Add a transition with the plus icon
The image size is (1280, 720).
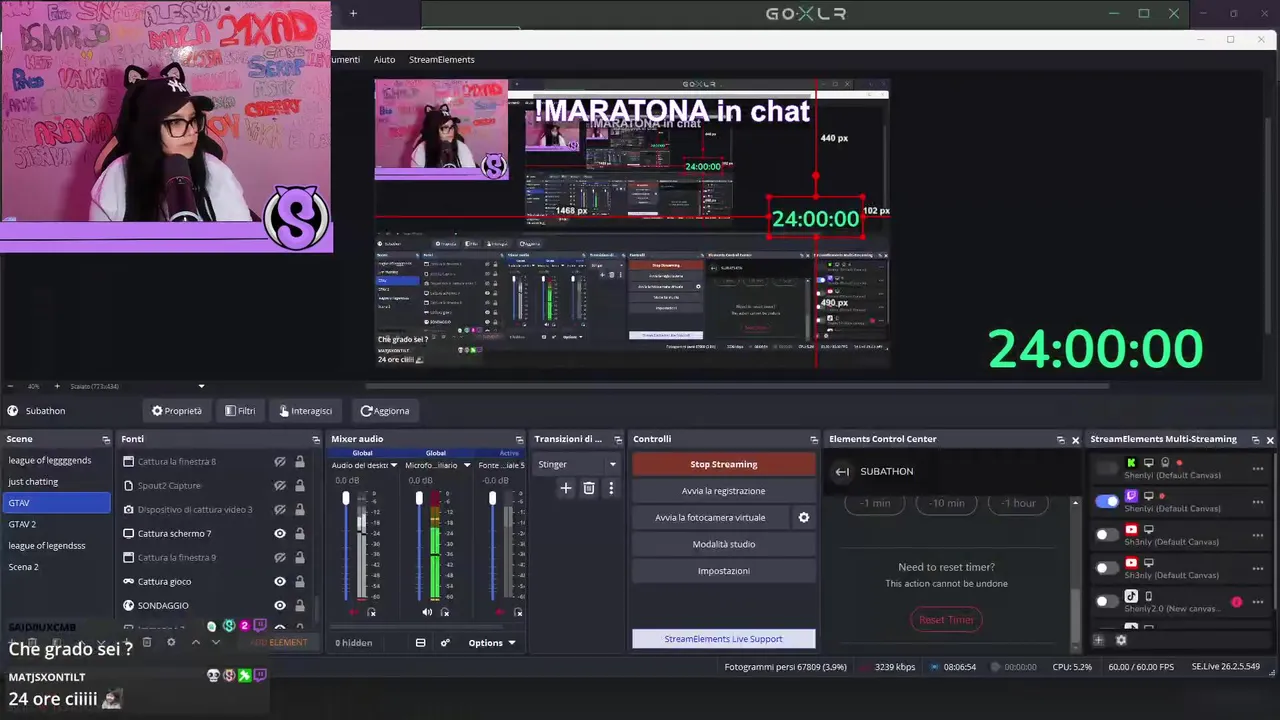(566, 488)
